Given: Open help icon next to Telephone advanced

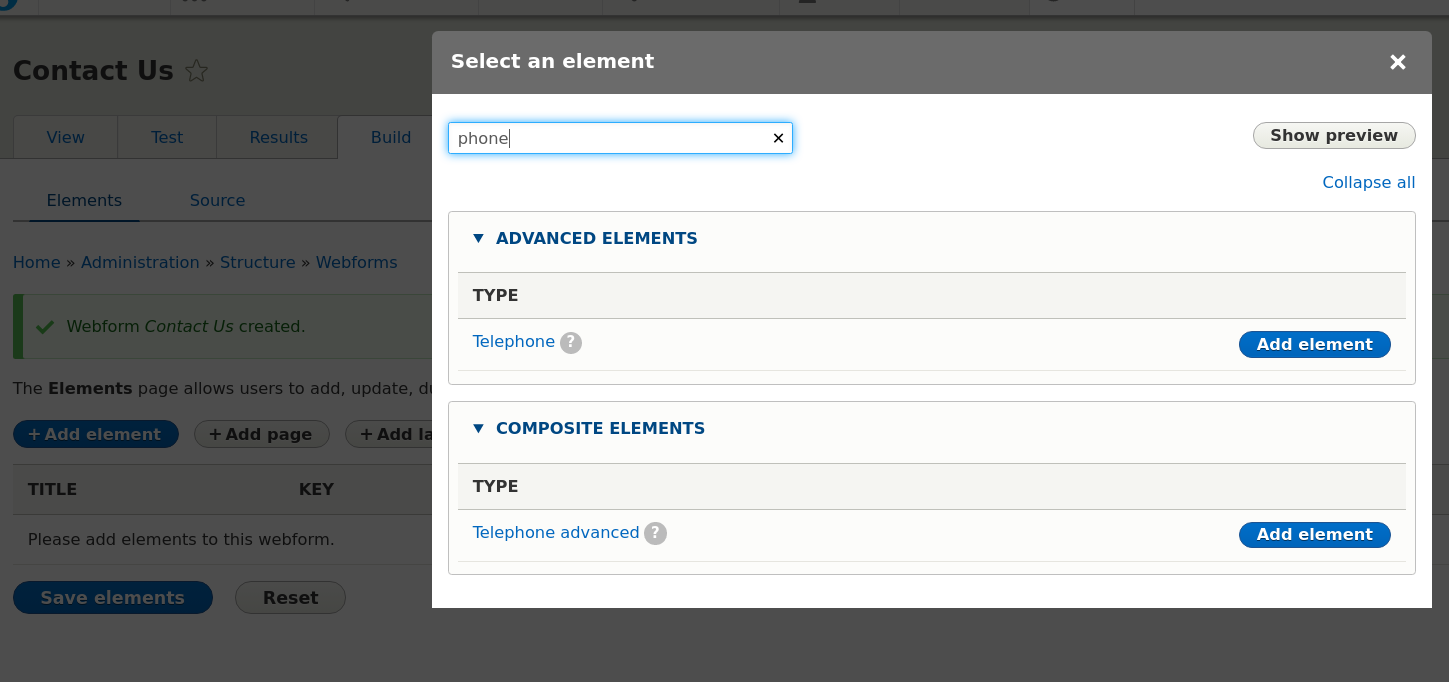Looking at the screenshot, I should (655, 533).
